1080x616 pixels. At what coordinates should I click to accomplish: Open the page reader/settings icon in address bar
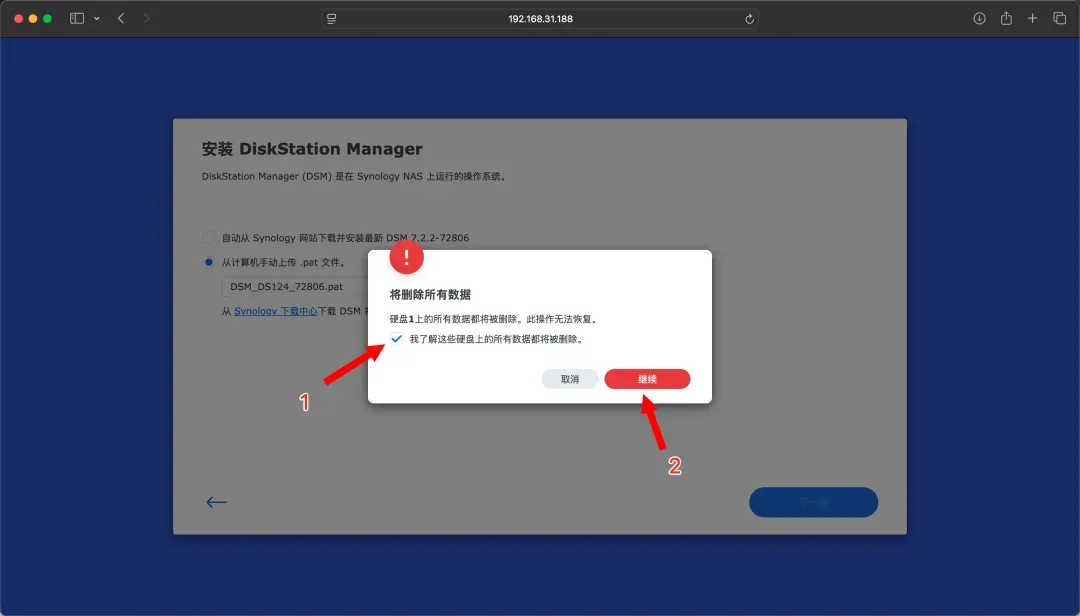click(x=331, y=19)
